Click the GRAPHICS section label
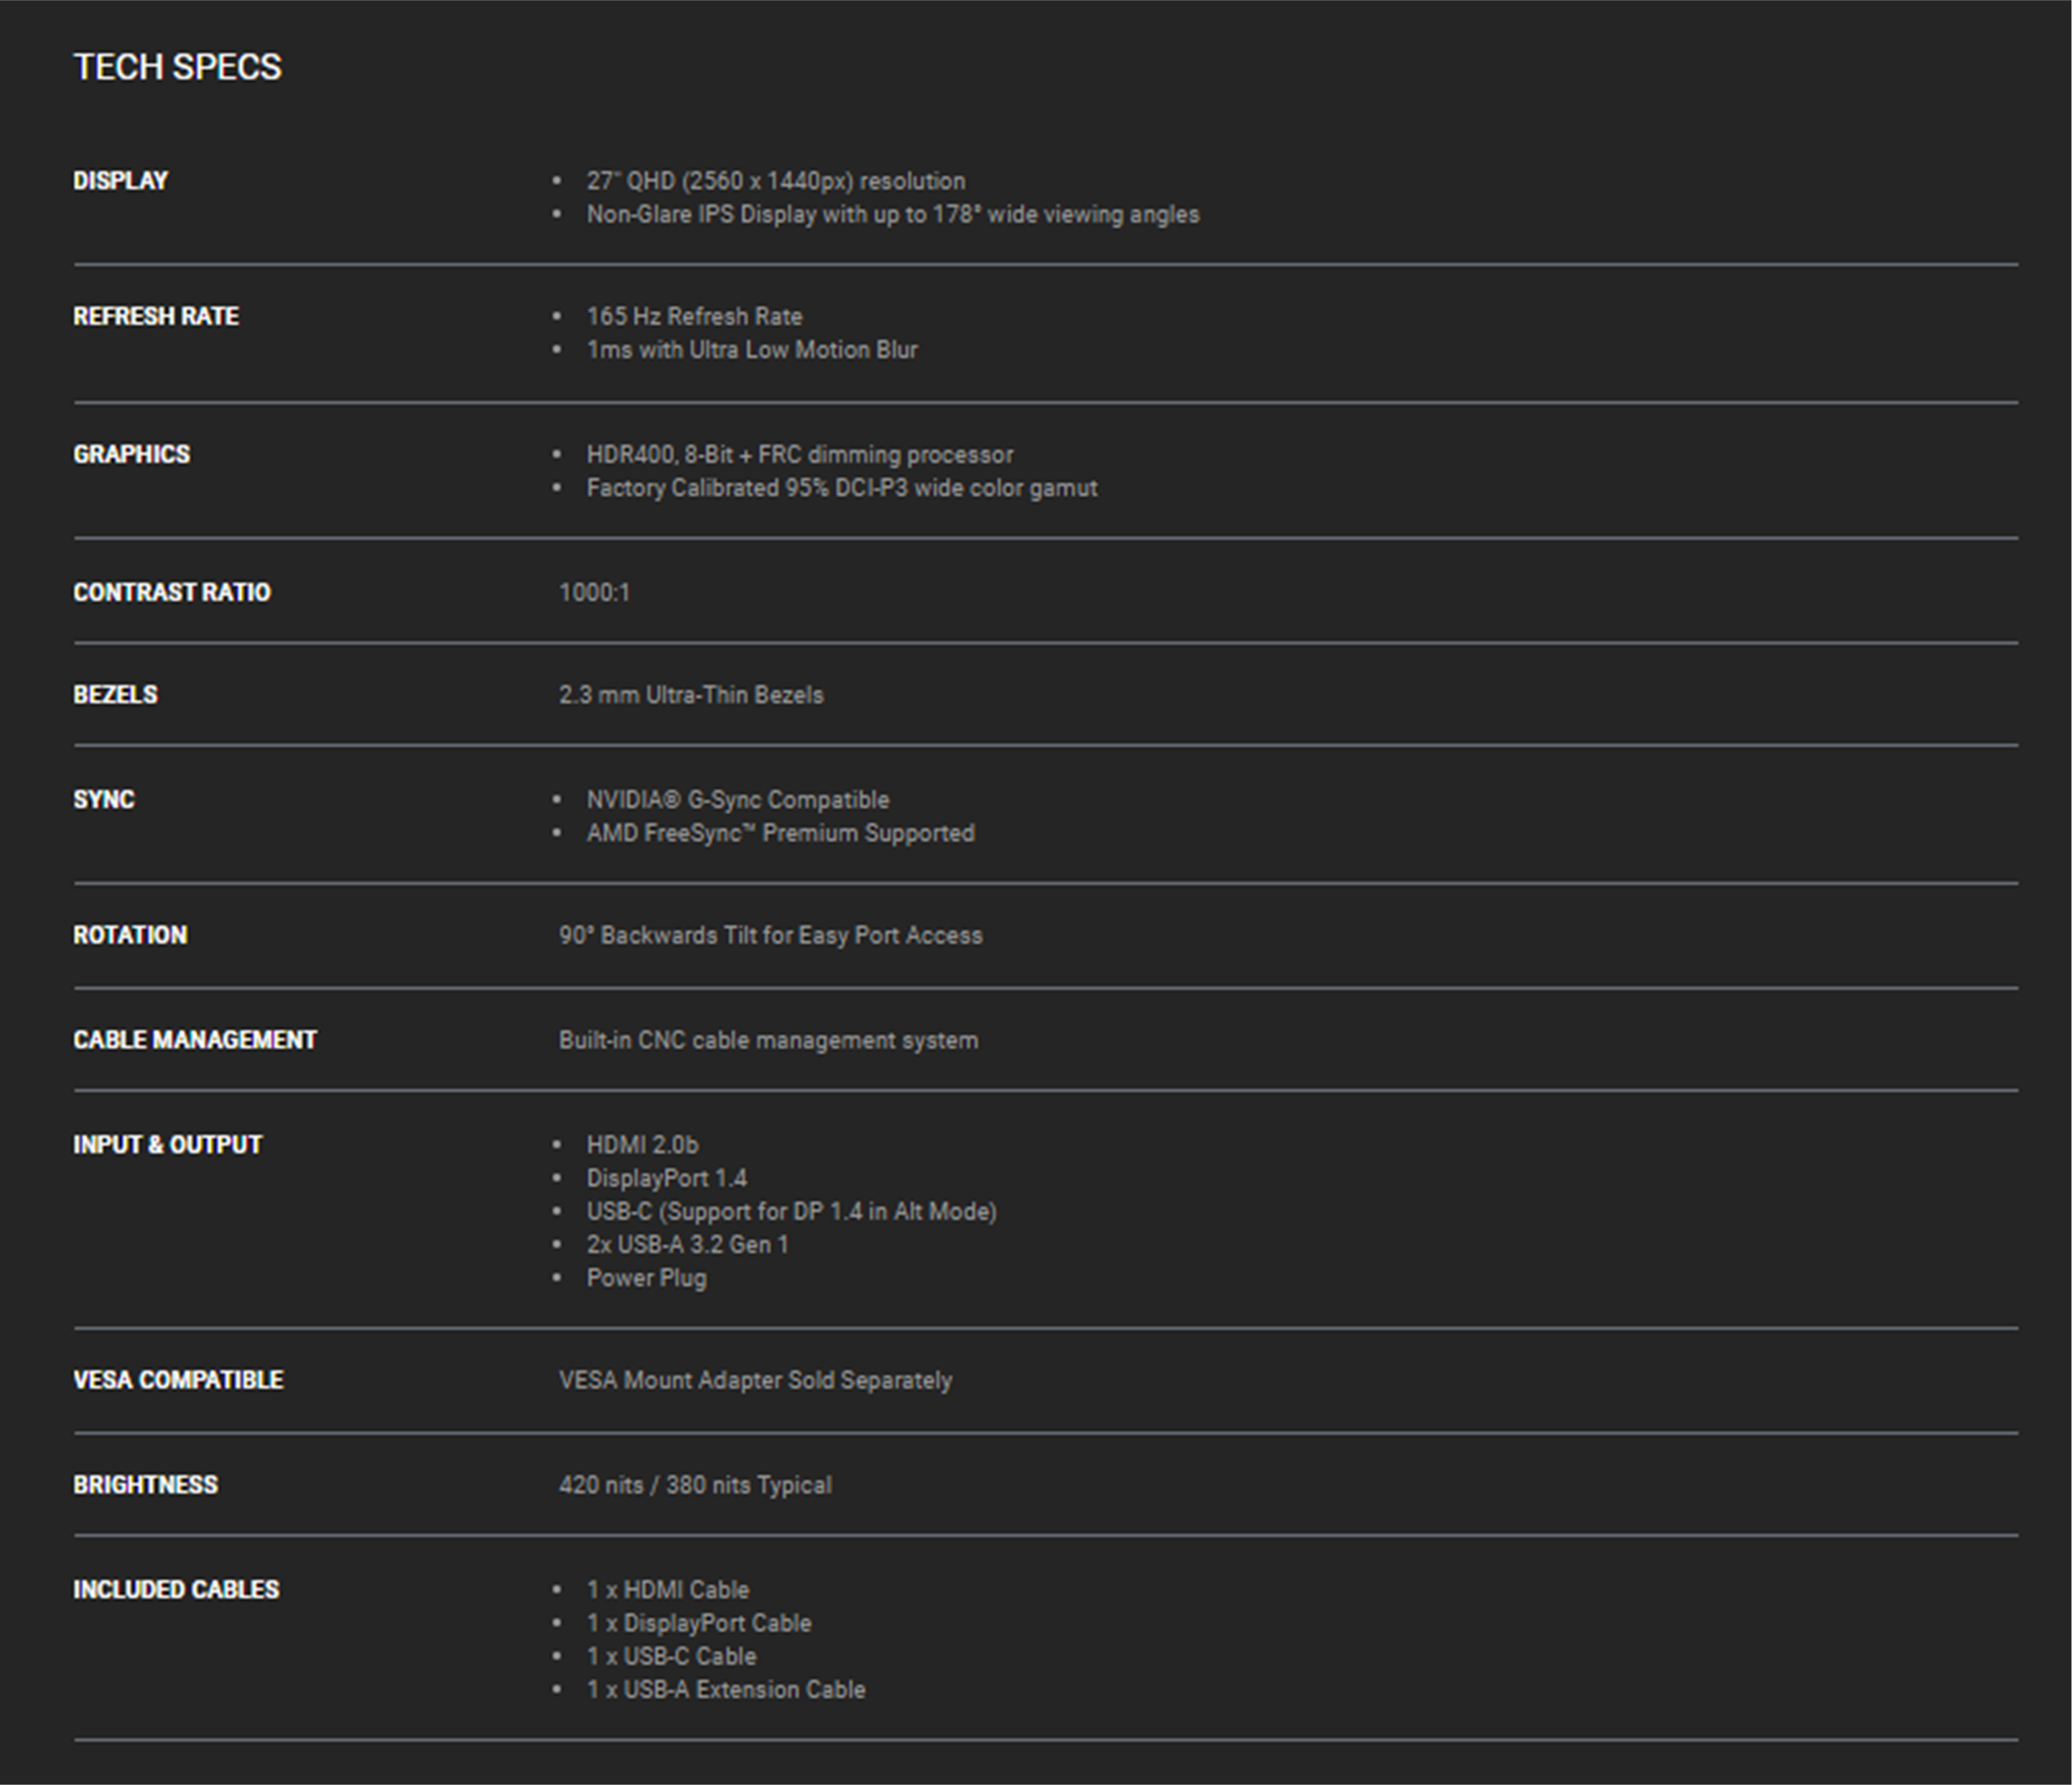Image resolution: width=2072 pixels, height=1785 pixels. pos(131,454)
